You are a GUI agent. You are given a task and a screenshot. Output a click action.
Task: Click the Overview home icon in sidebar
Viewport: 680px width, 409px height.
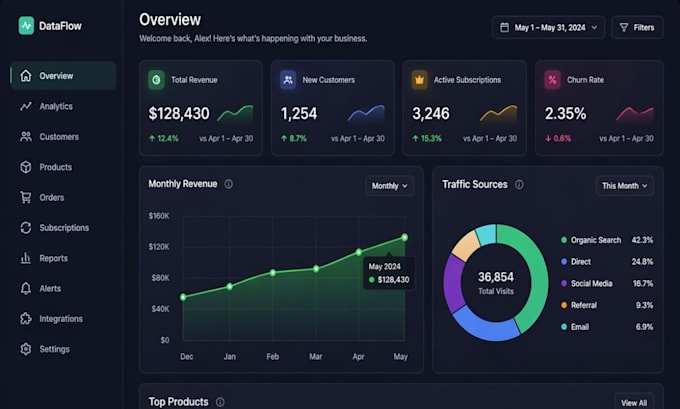26,75
